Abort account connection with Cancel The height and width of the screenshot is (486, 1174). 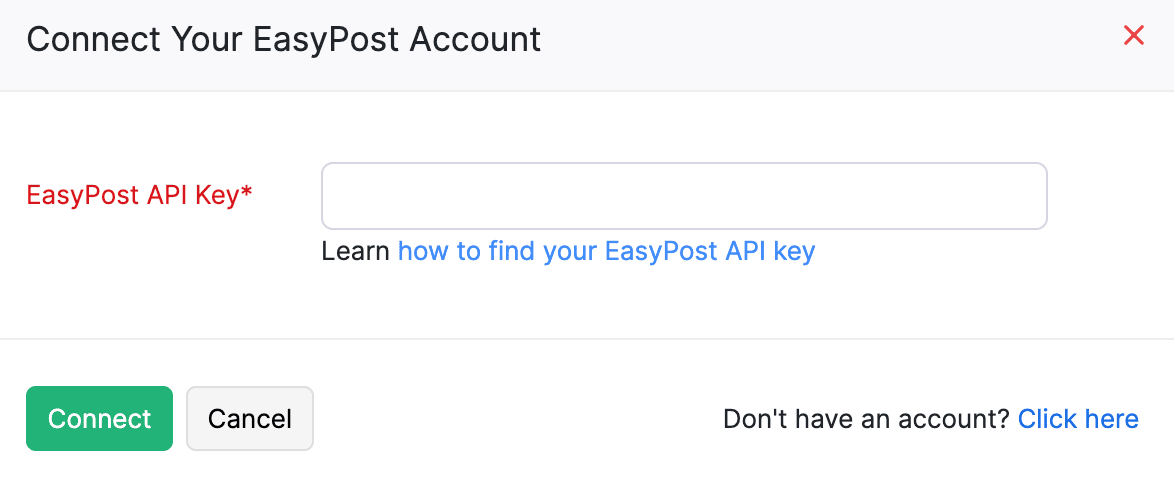[x=250, y=418]
